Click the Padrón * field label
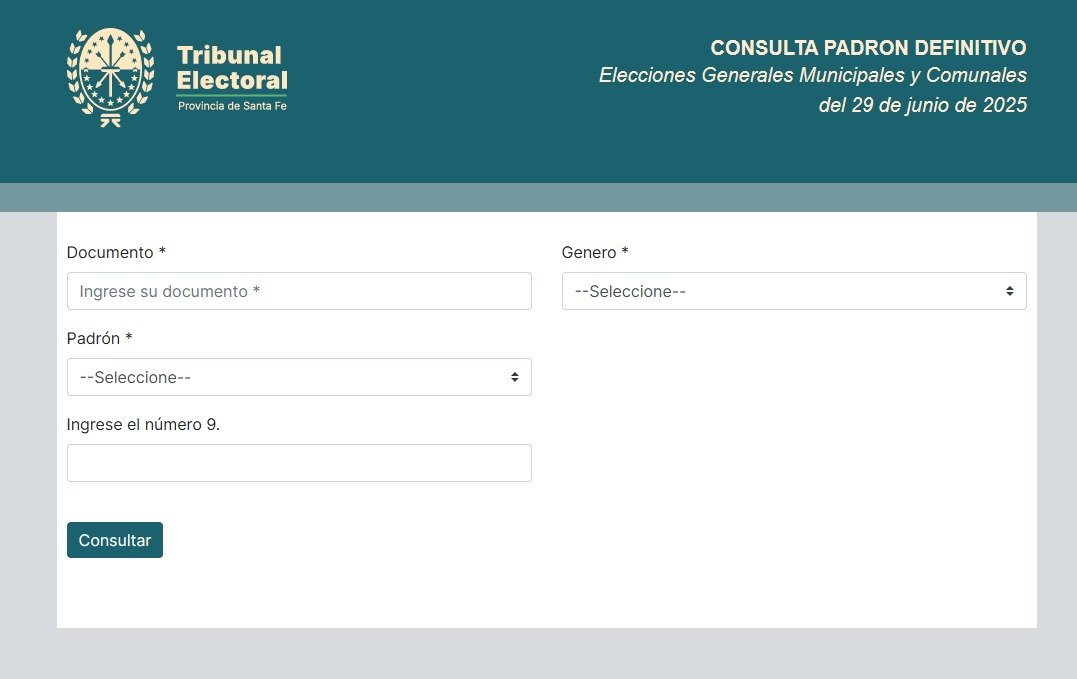Screen dimensions: 1077x679 [100, 339]
